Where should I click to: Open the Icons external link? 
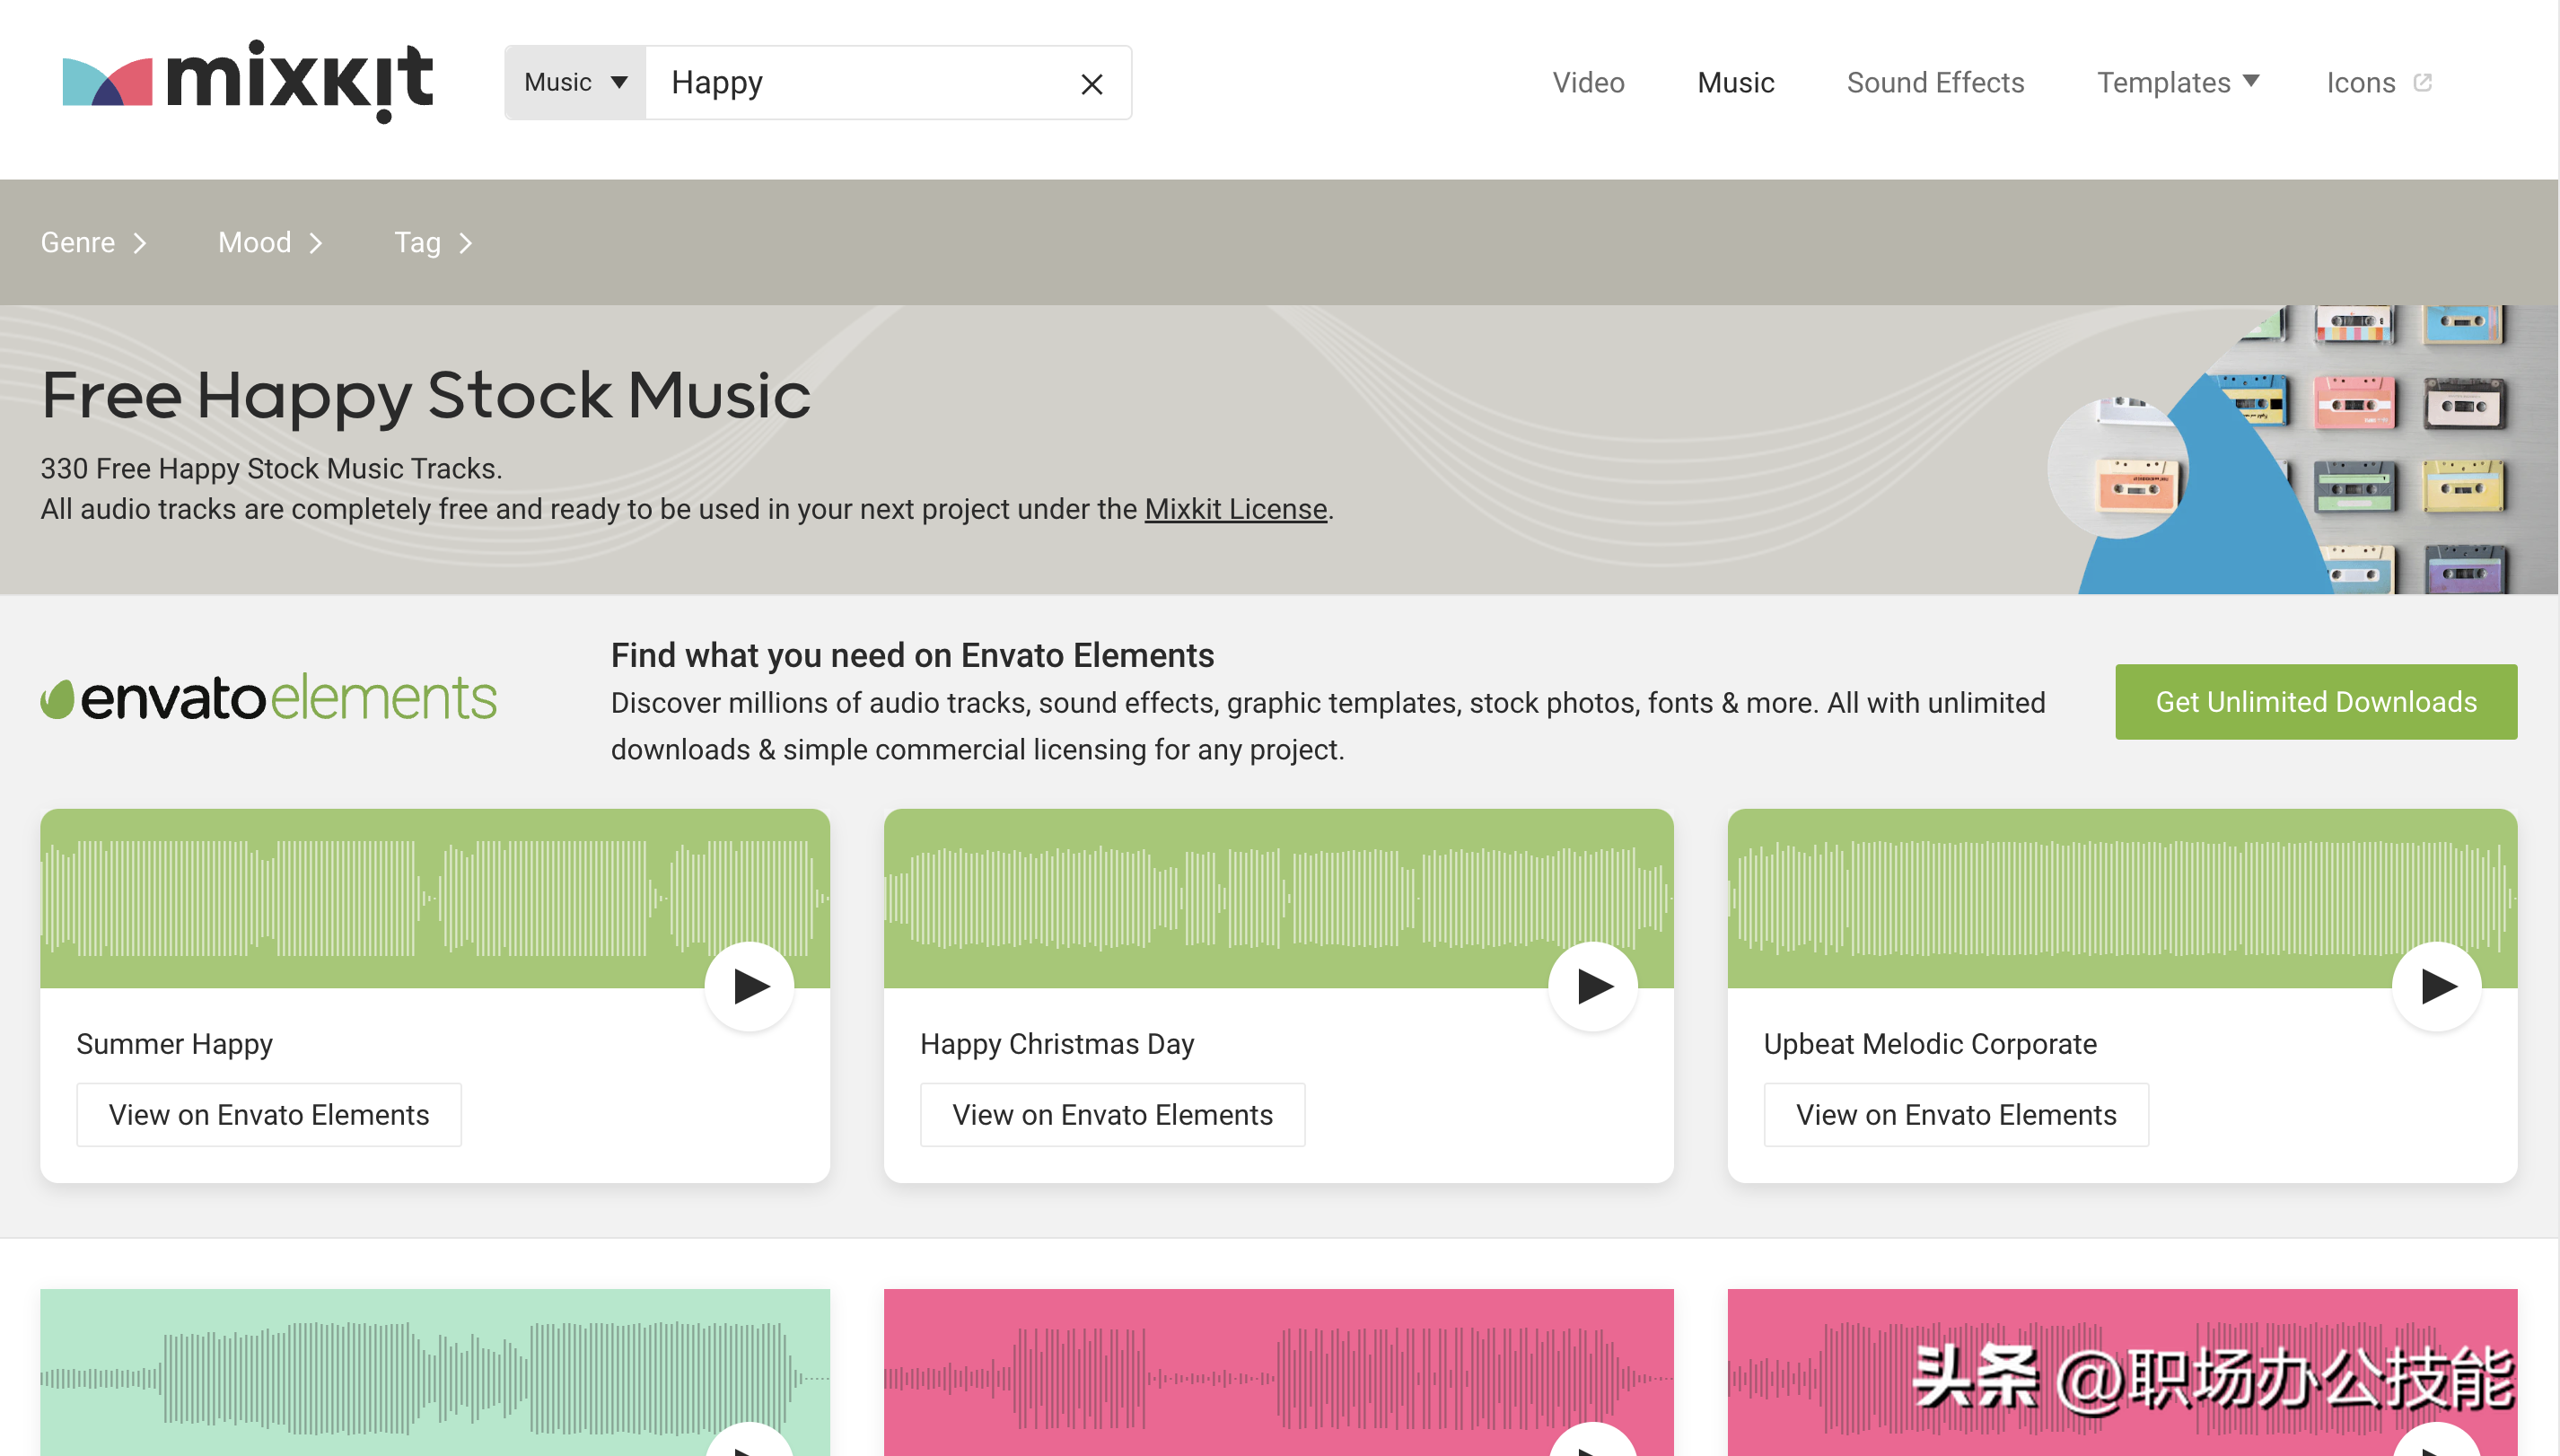coord(2378,82)
